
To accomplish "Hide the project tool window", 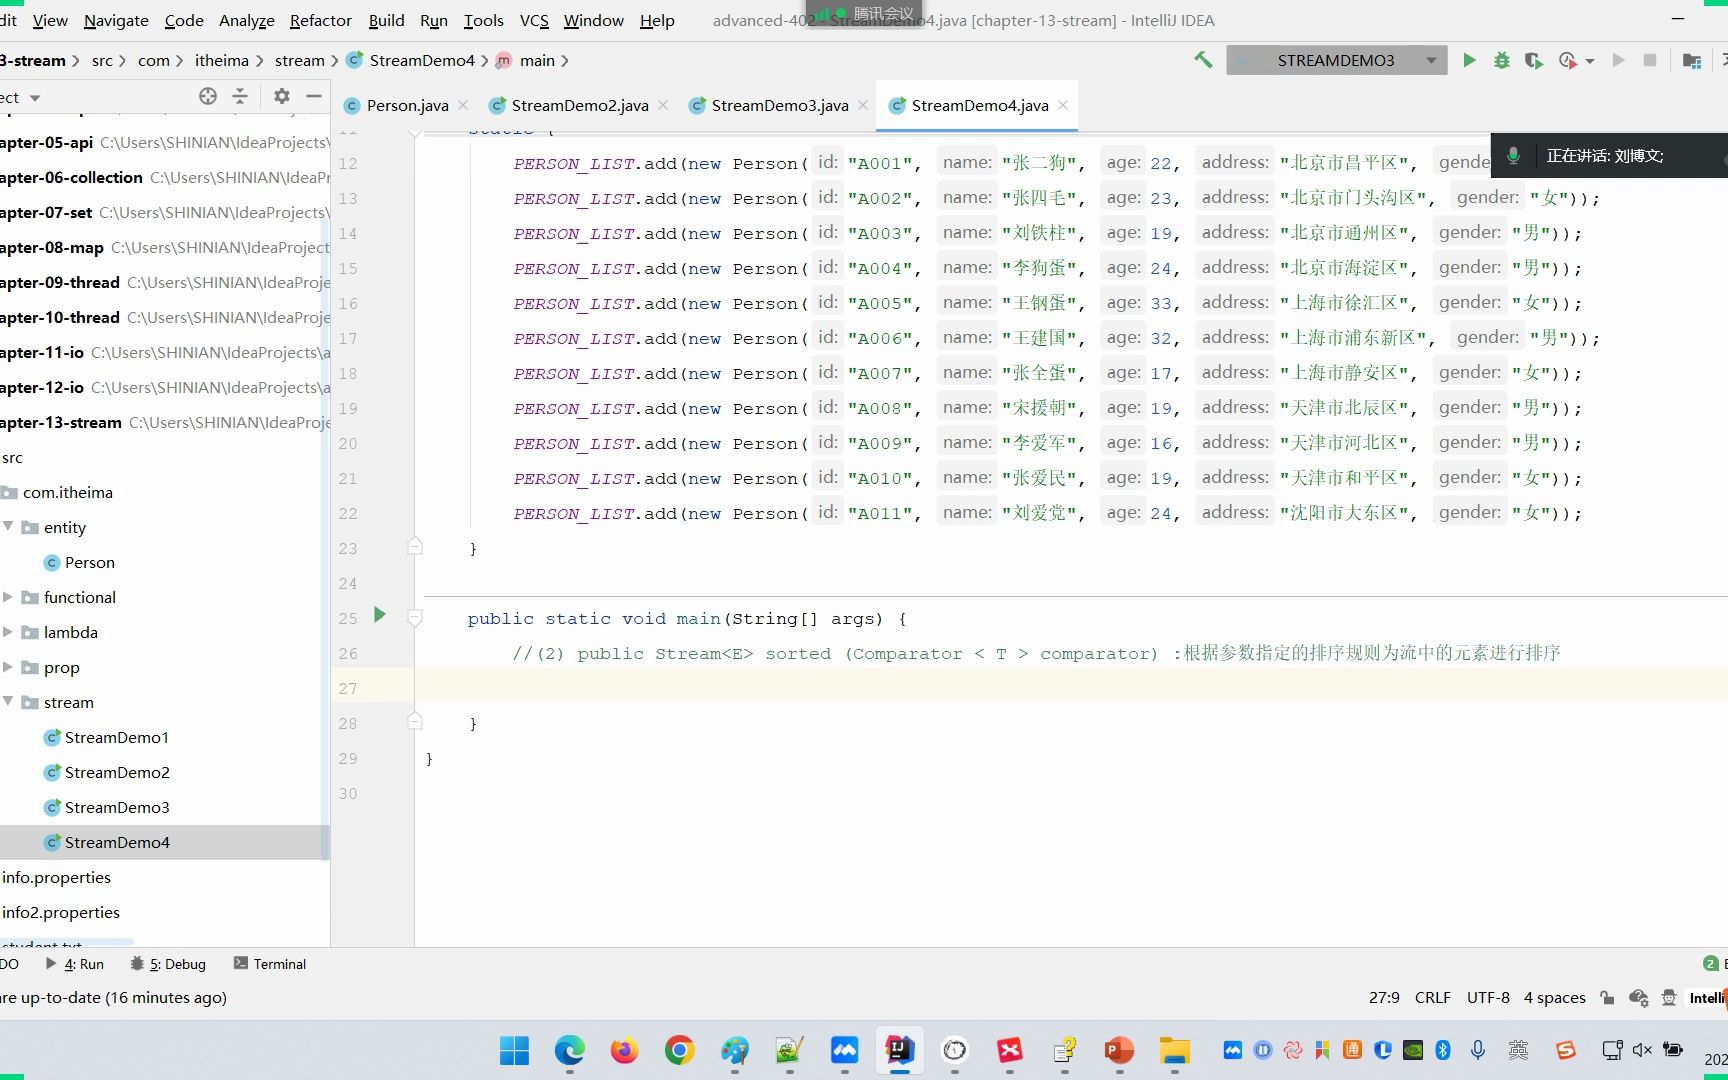I will point(314,96).
